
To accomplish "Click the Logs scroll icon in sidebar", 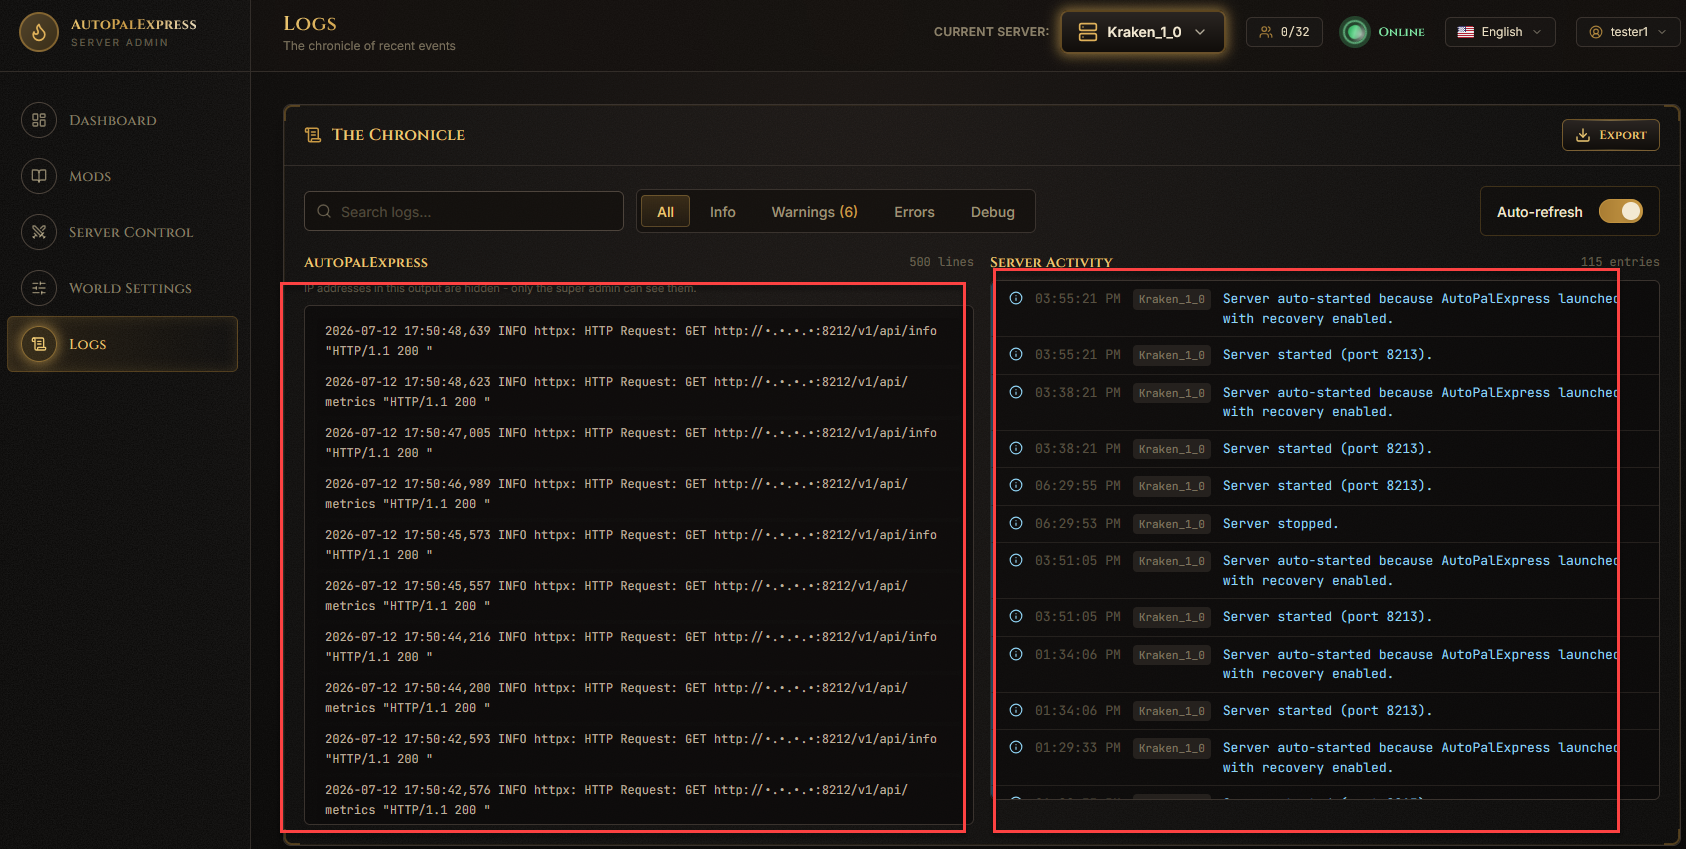I will pos(39,344).
